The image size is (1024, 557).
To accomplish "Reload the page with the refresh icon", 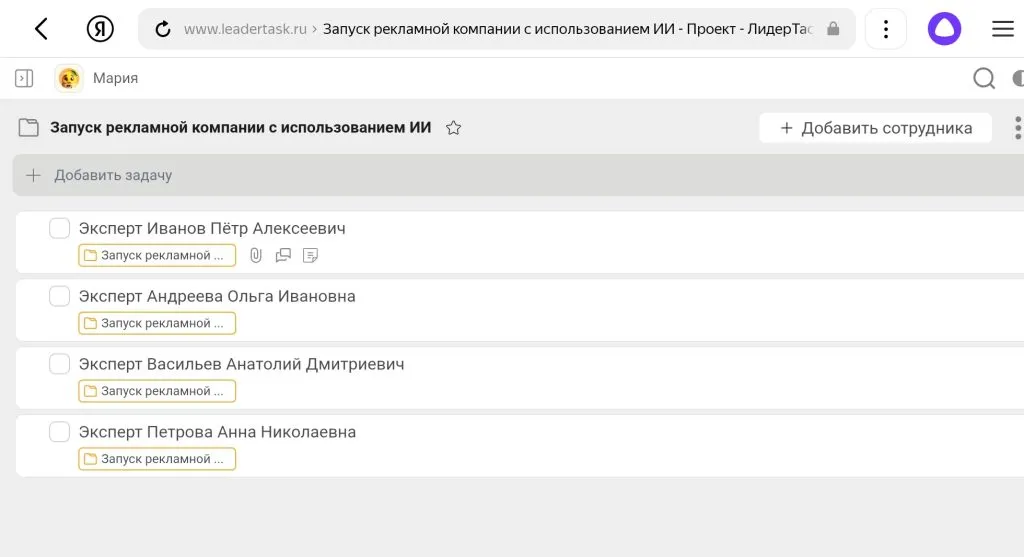I will tap(163, 29).
